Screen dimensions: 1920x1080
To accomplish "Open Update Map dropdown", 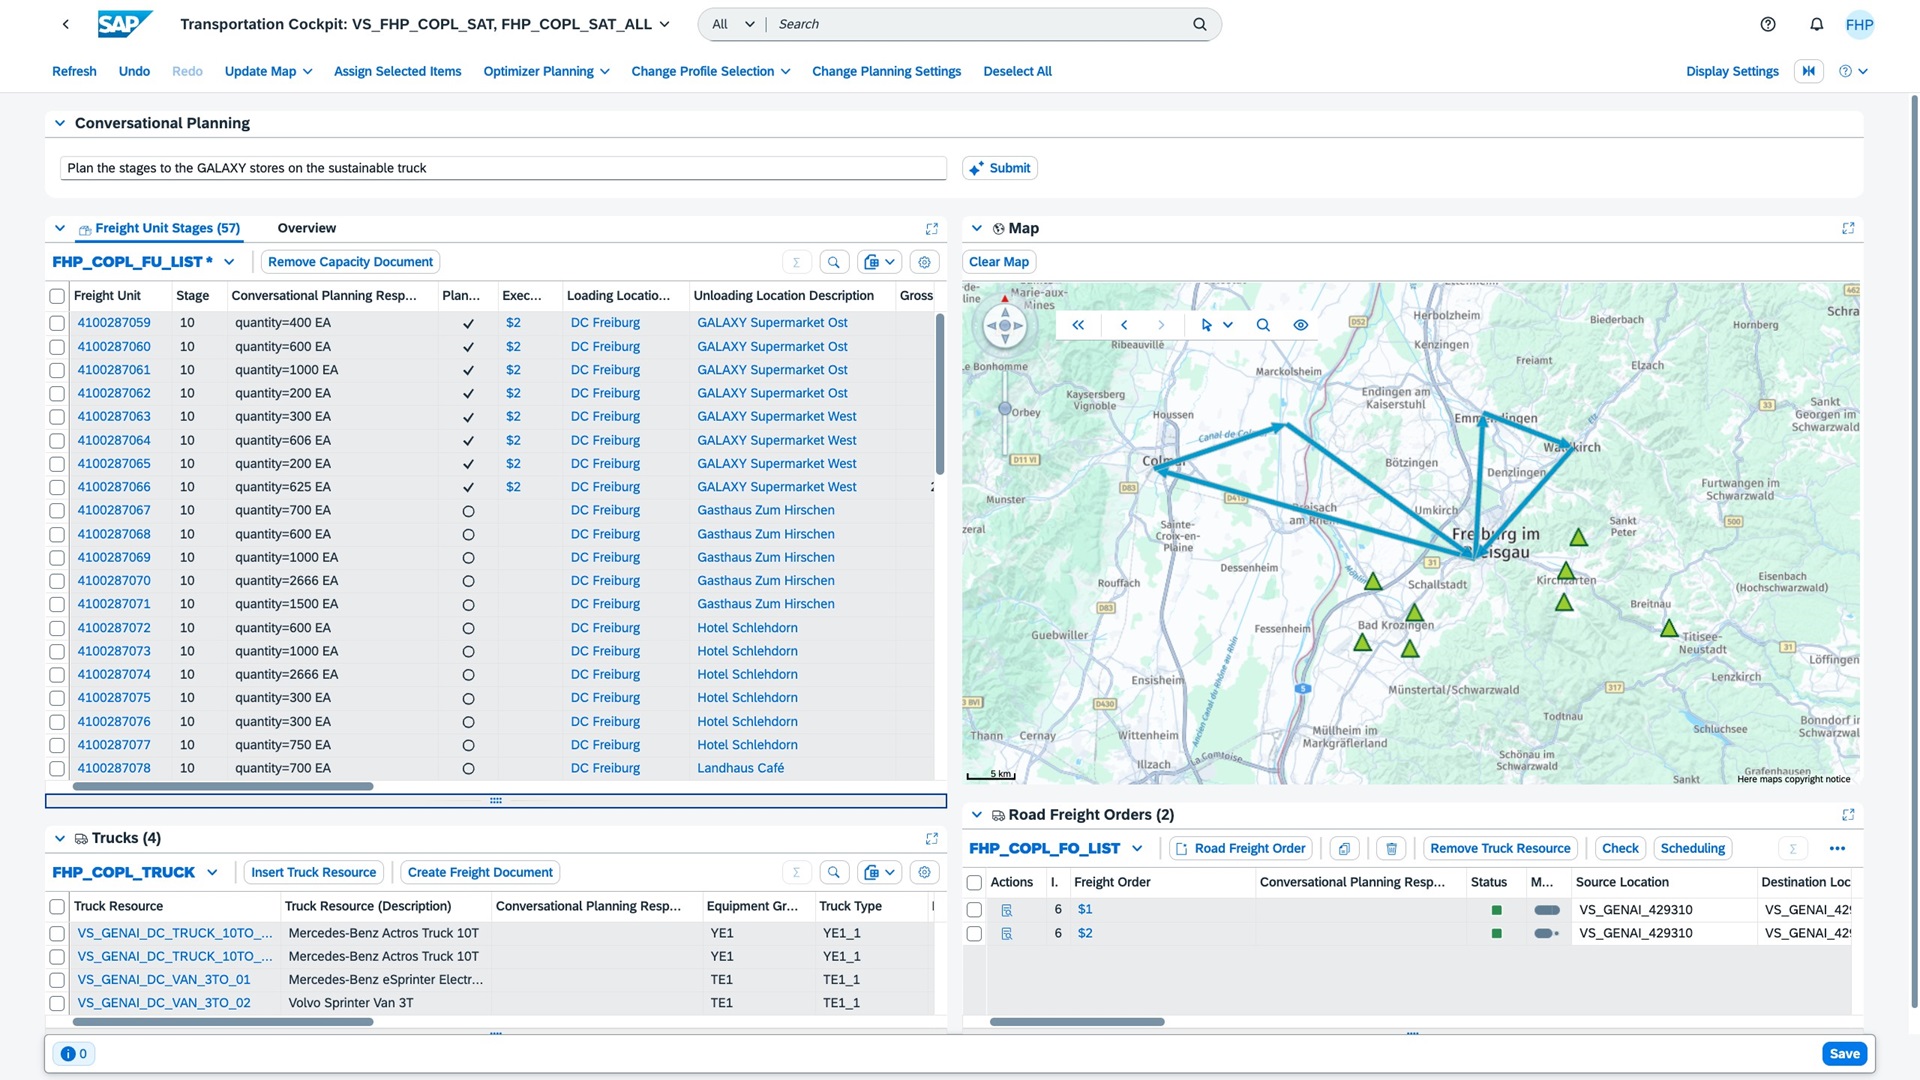I will click(x=268, y=71).
